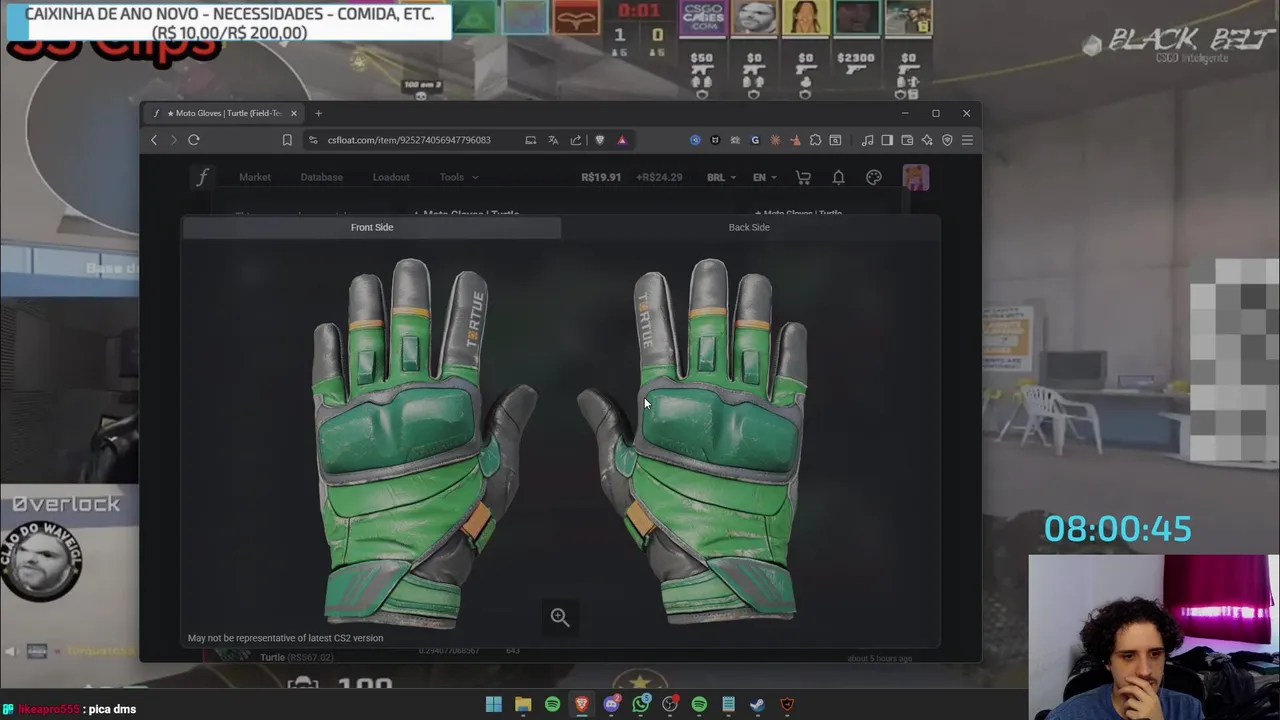Open the translate page icon
Viewport: 1280px width, 720px height.
[553, 140]
